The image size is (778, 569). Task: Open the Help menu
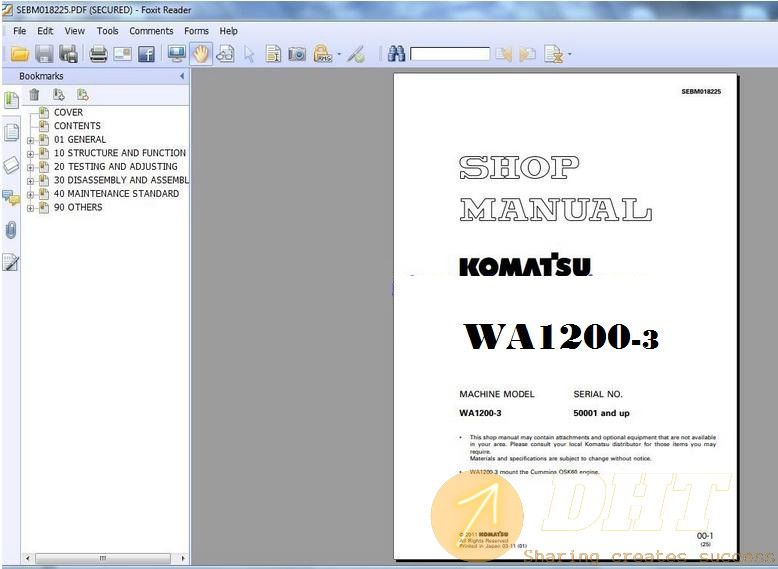(x=229, y=31)
